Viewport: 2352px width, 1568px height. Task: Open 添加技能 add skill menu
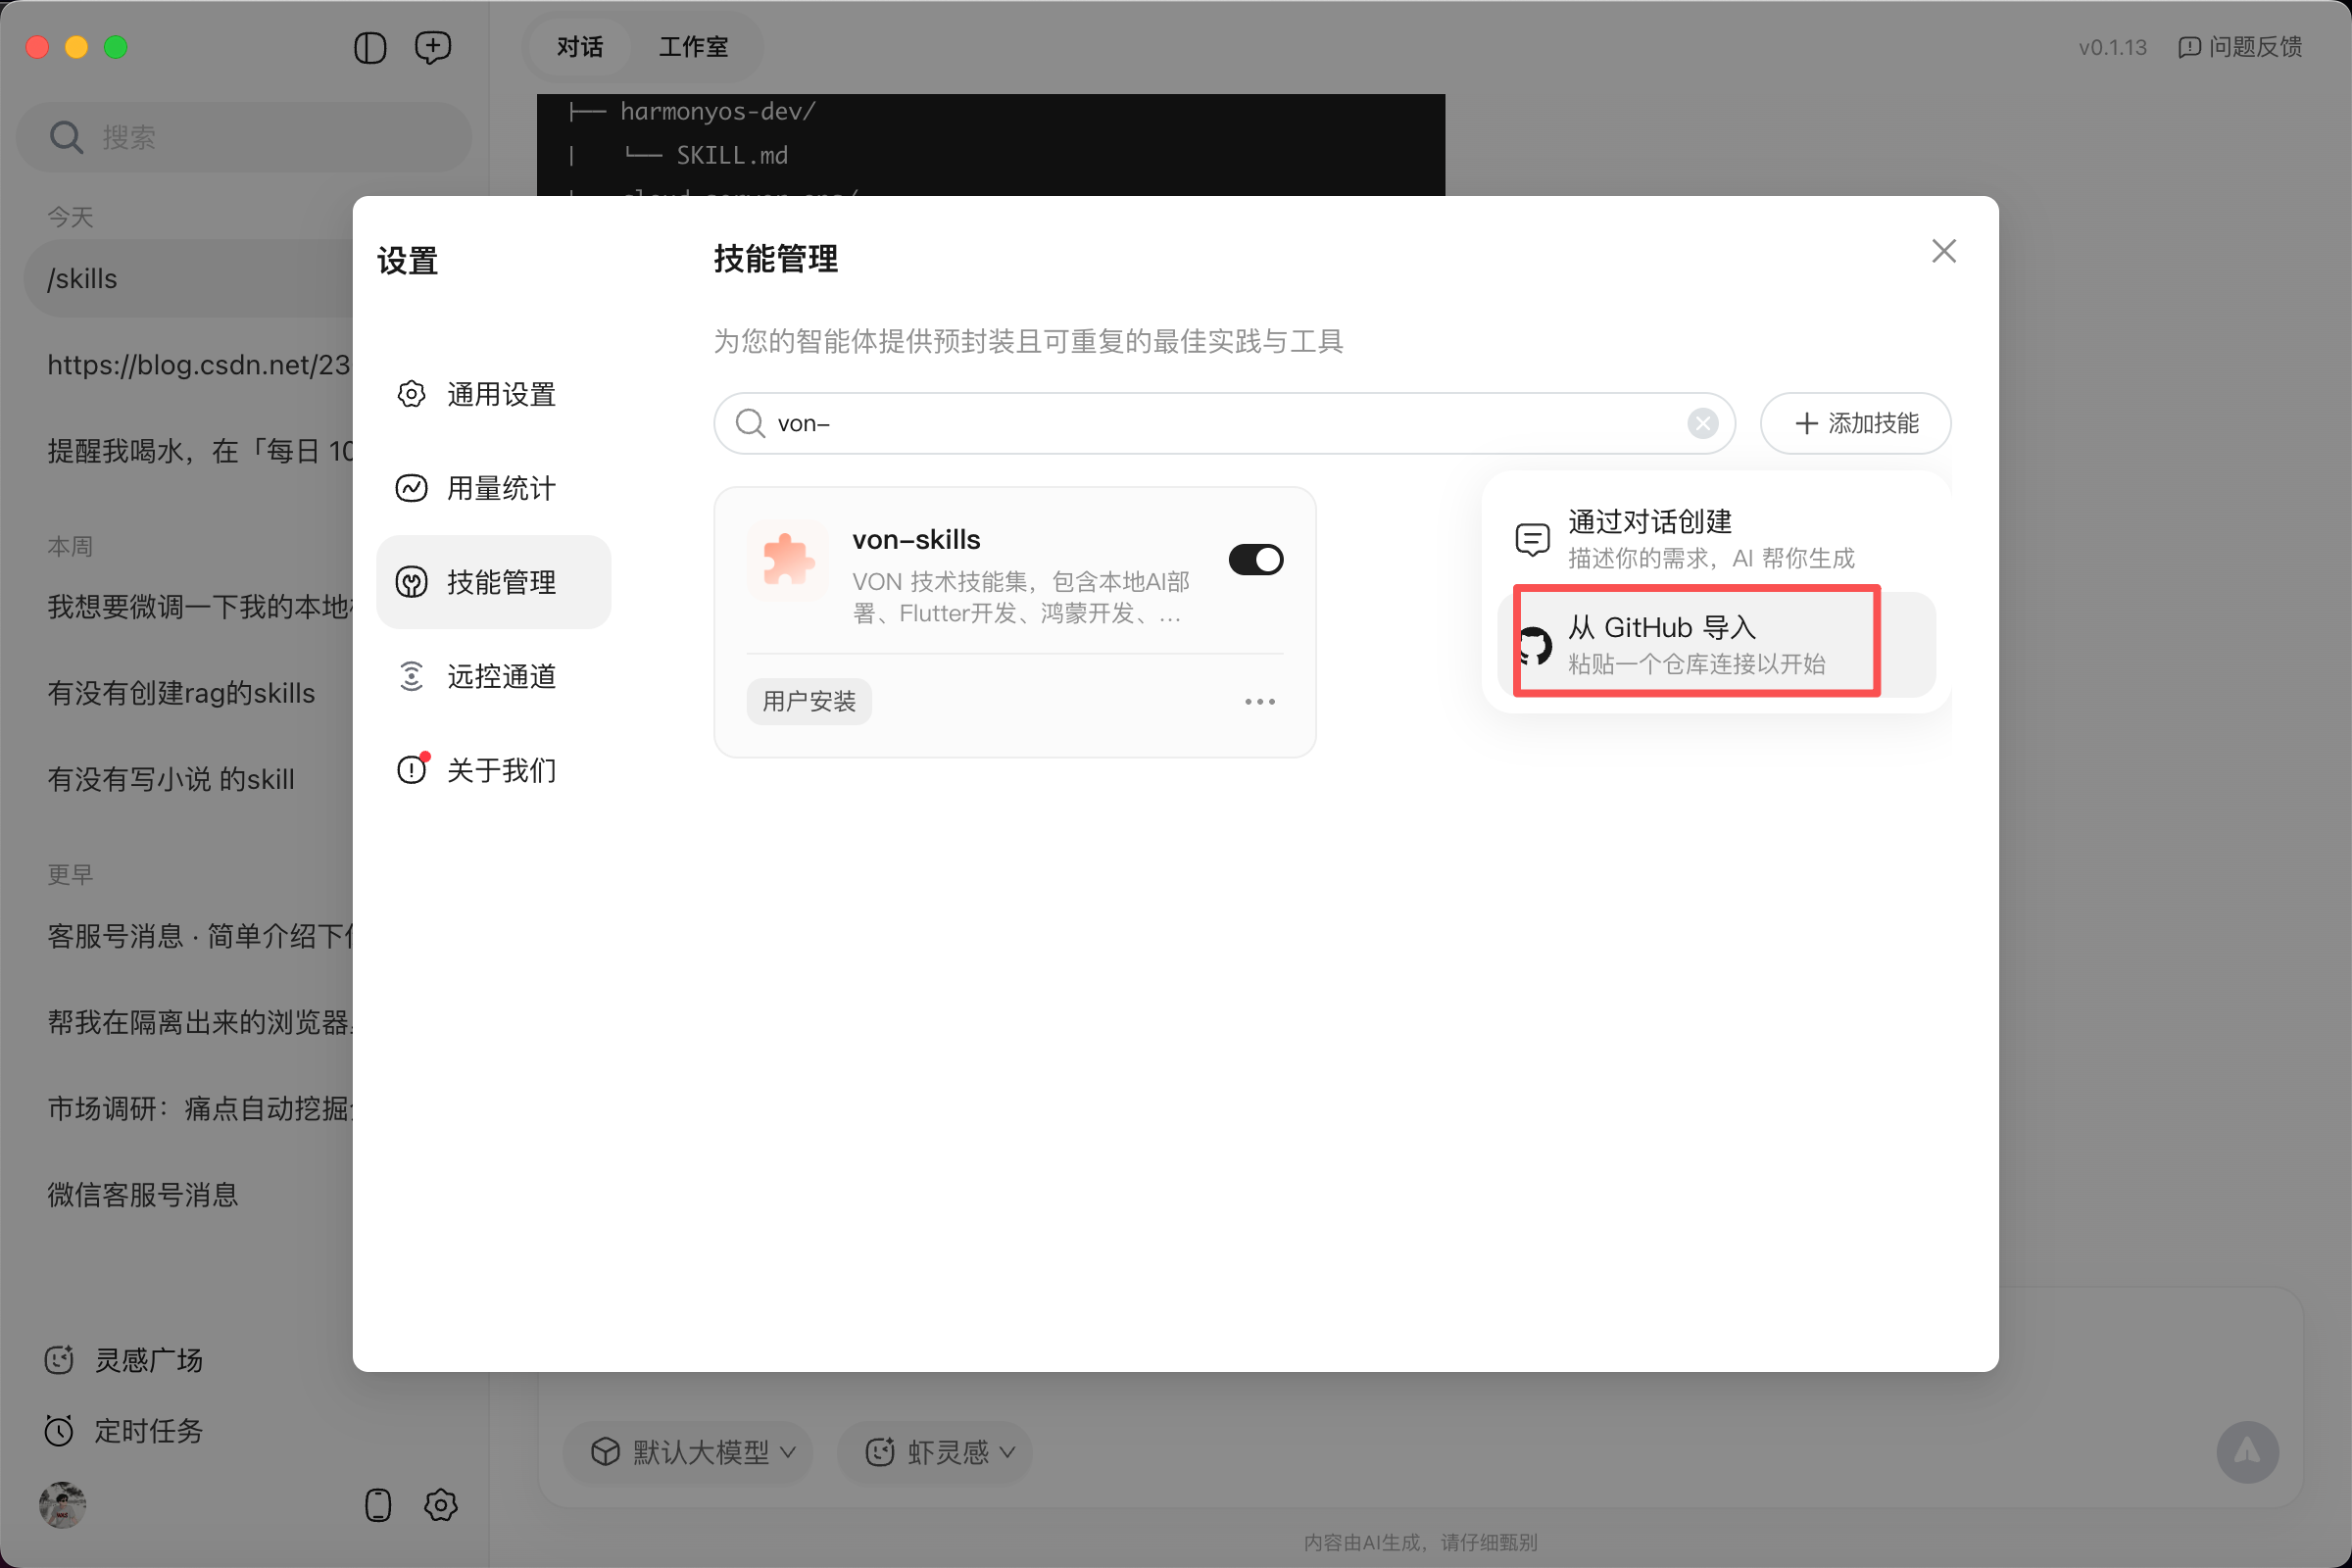coord(1855,423)
